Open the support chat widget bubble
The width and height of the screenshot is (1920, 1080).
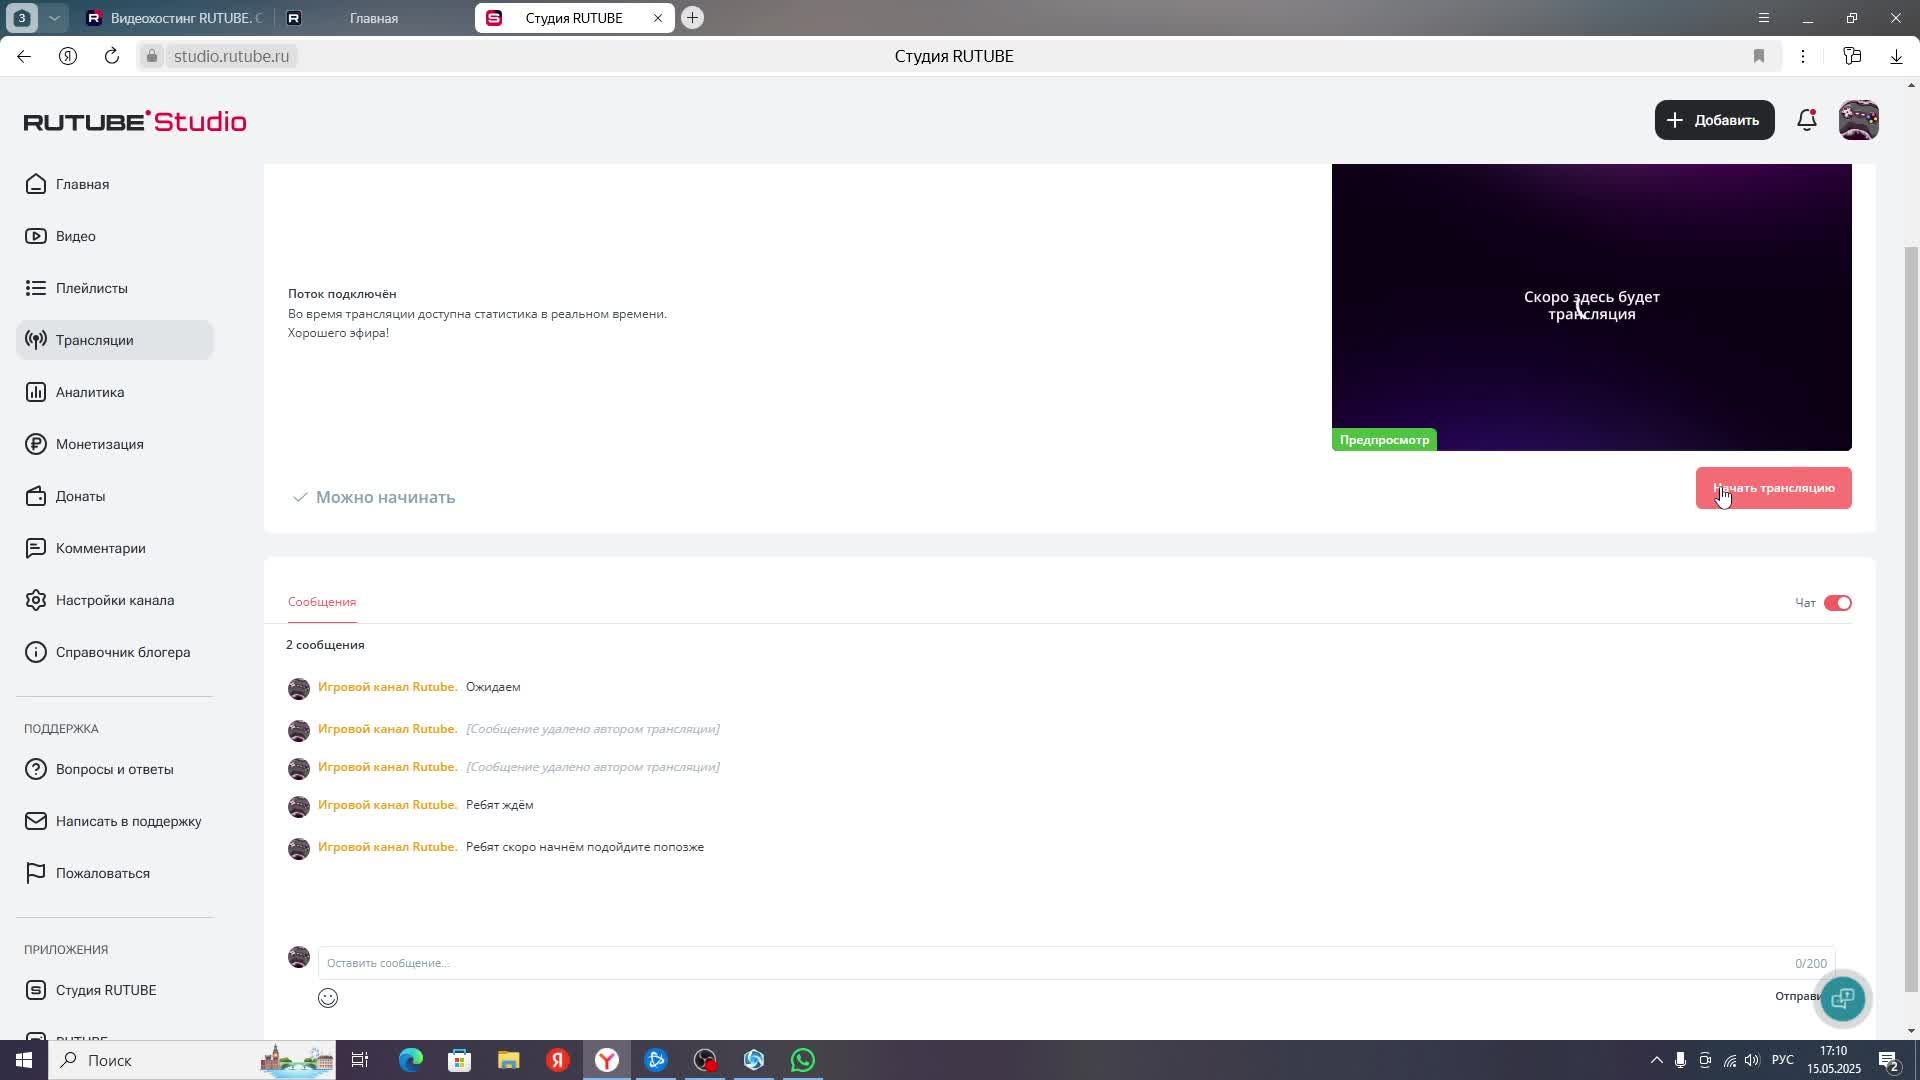(1842, 998)
